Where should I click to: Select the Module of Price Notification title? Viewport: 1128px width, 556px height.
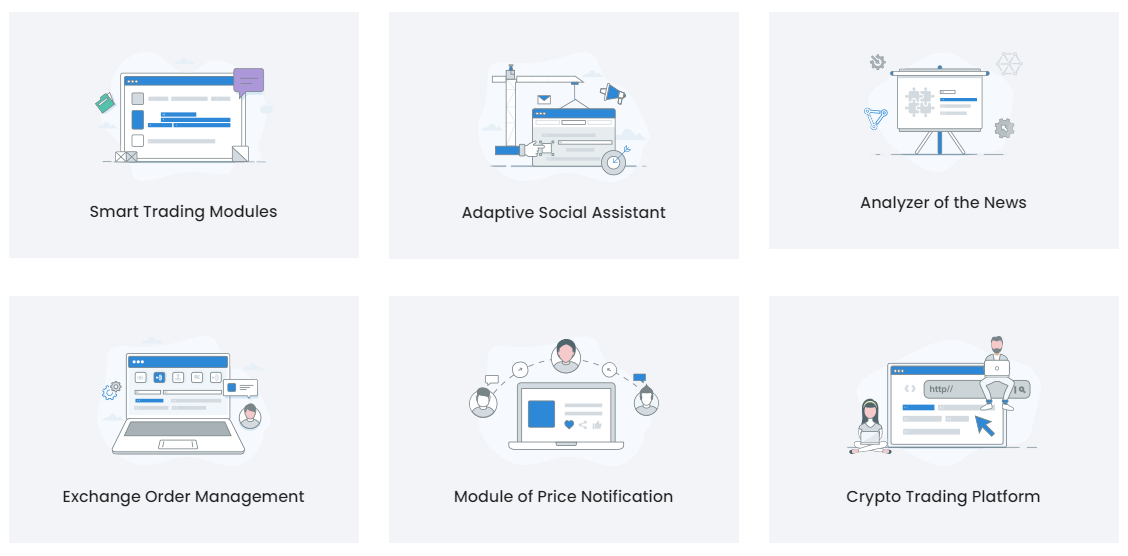point(563,497)
